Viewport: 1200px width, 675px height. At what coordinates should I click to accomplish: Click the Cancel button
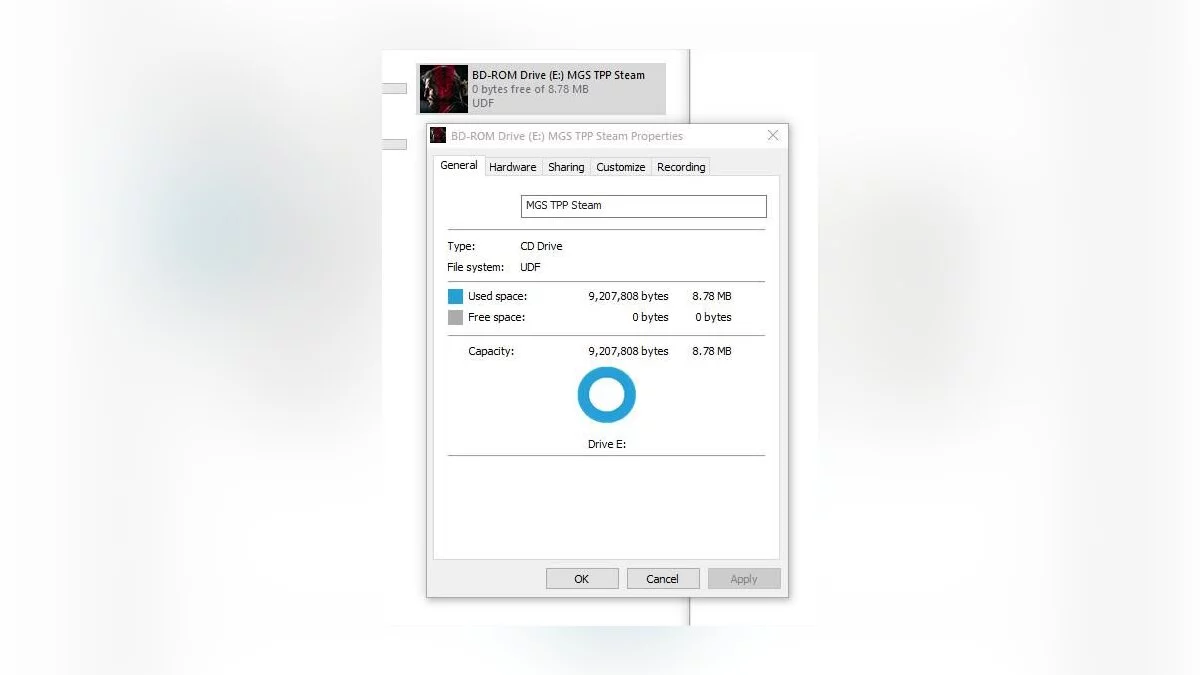[663, 579]
